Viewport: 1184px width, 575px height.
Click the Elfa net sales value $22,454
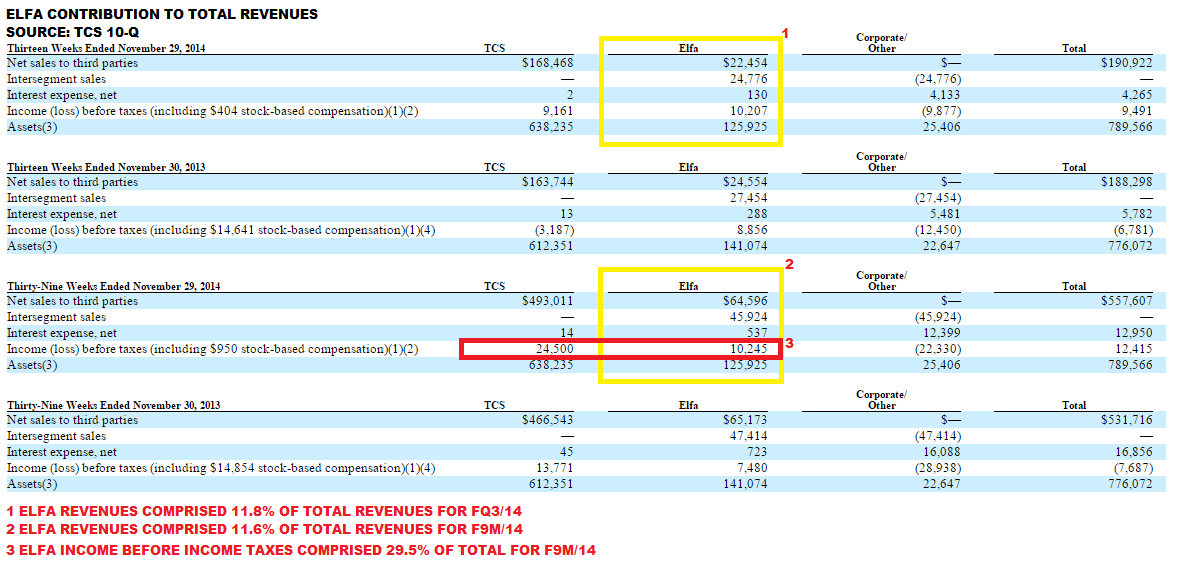coord(745,63)
